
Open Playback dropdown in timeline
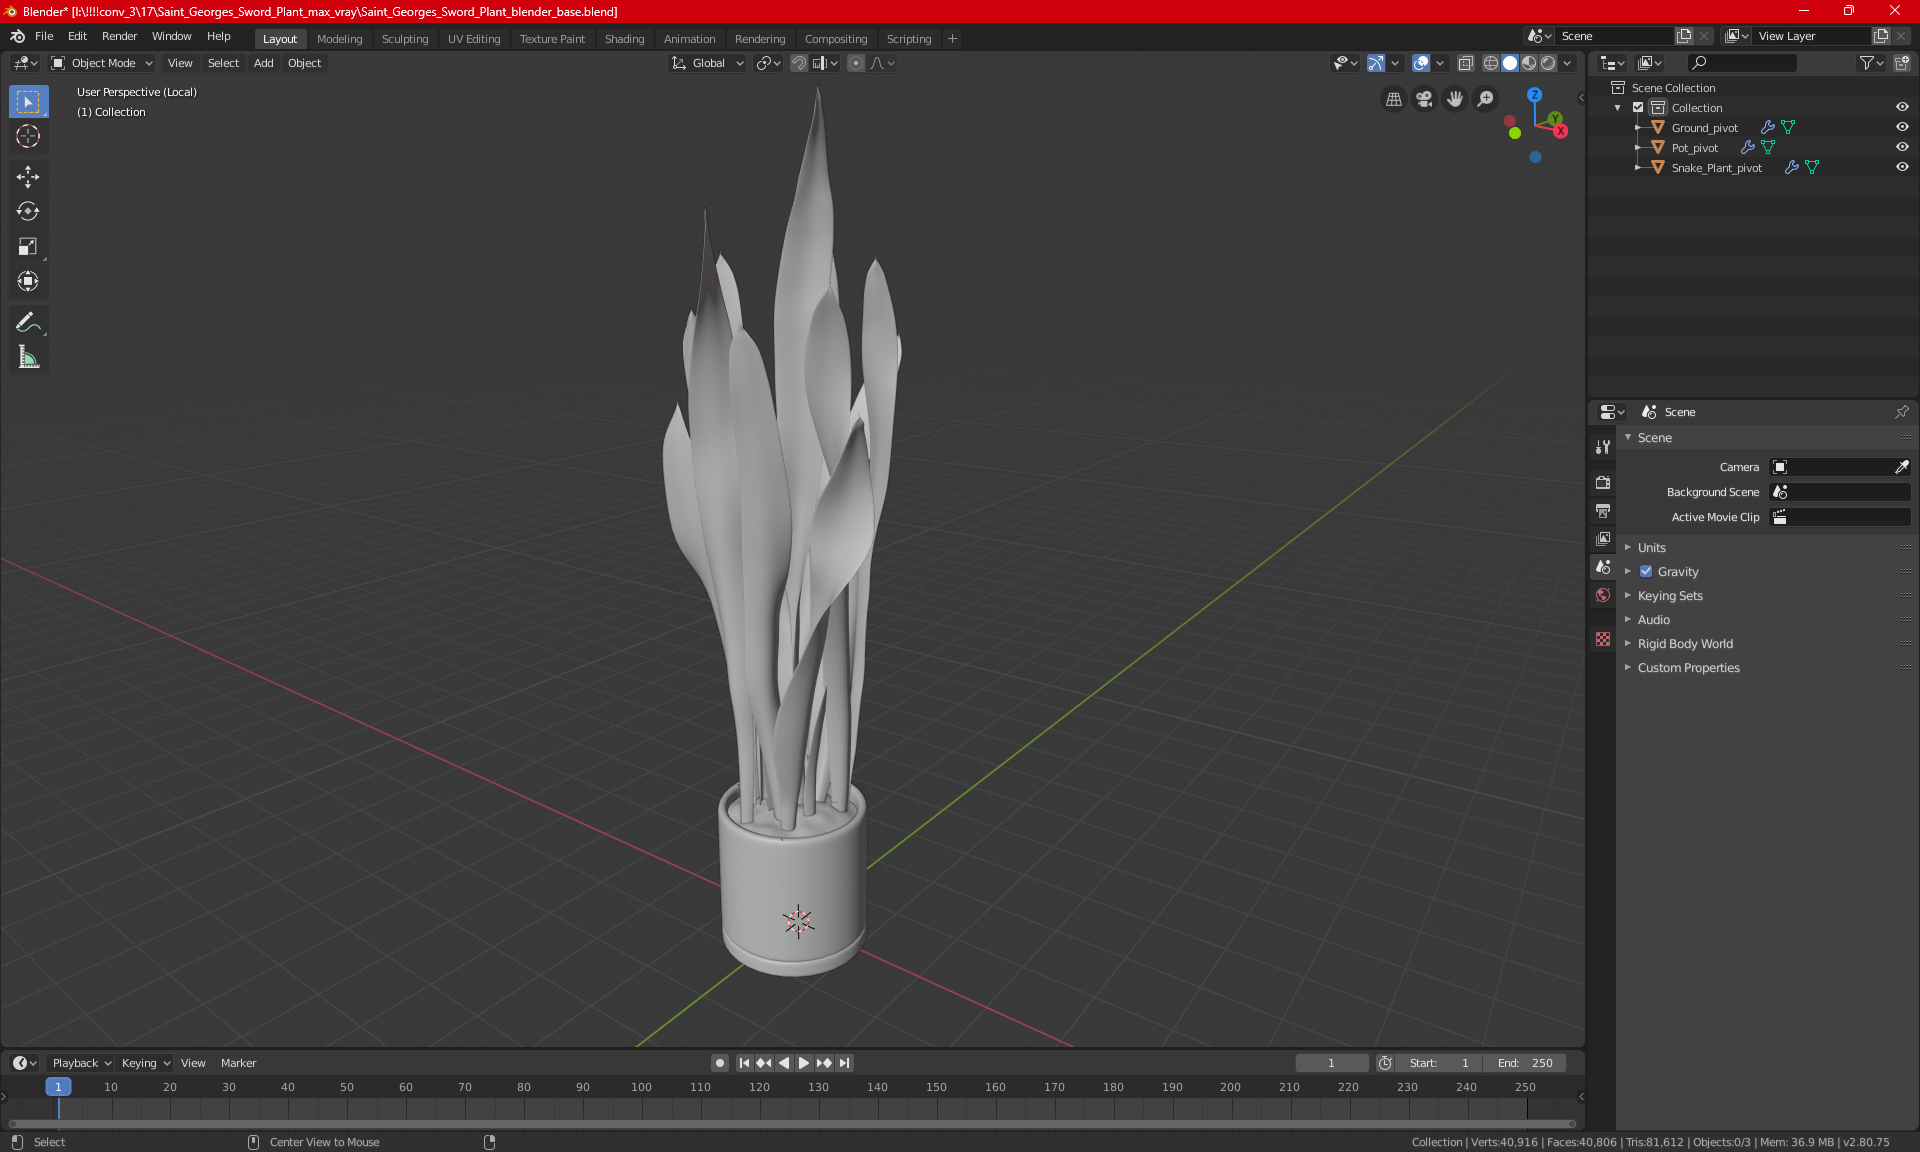(80, 1063)
